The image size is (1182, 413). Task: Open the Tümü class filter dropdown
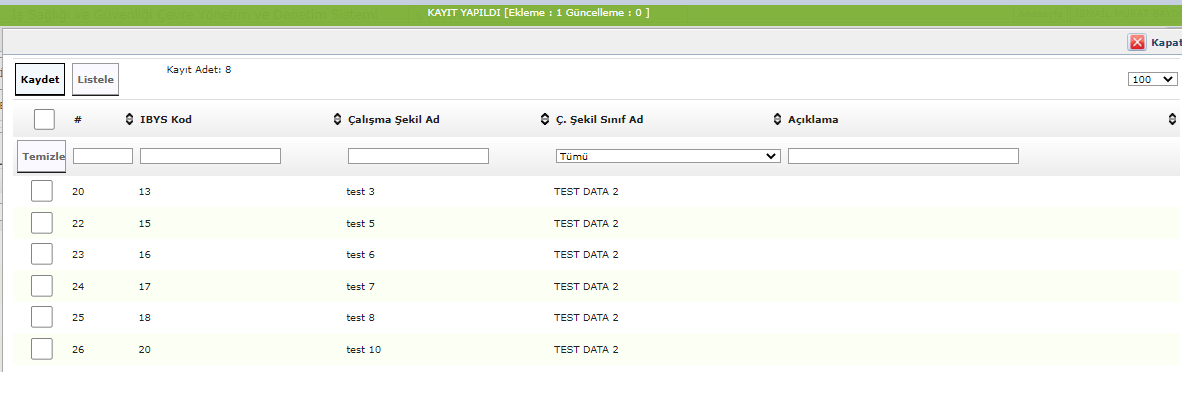point(667,156)
